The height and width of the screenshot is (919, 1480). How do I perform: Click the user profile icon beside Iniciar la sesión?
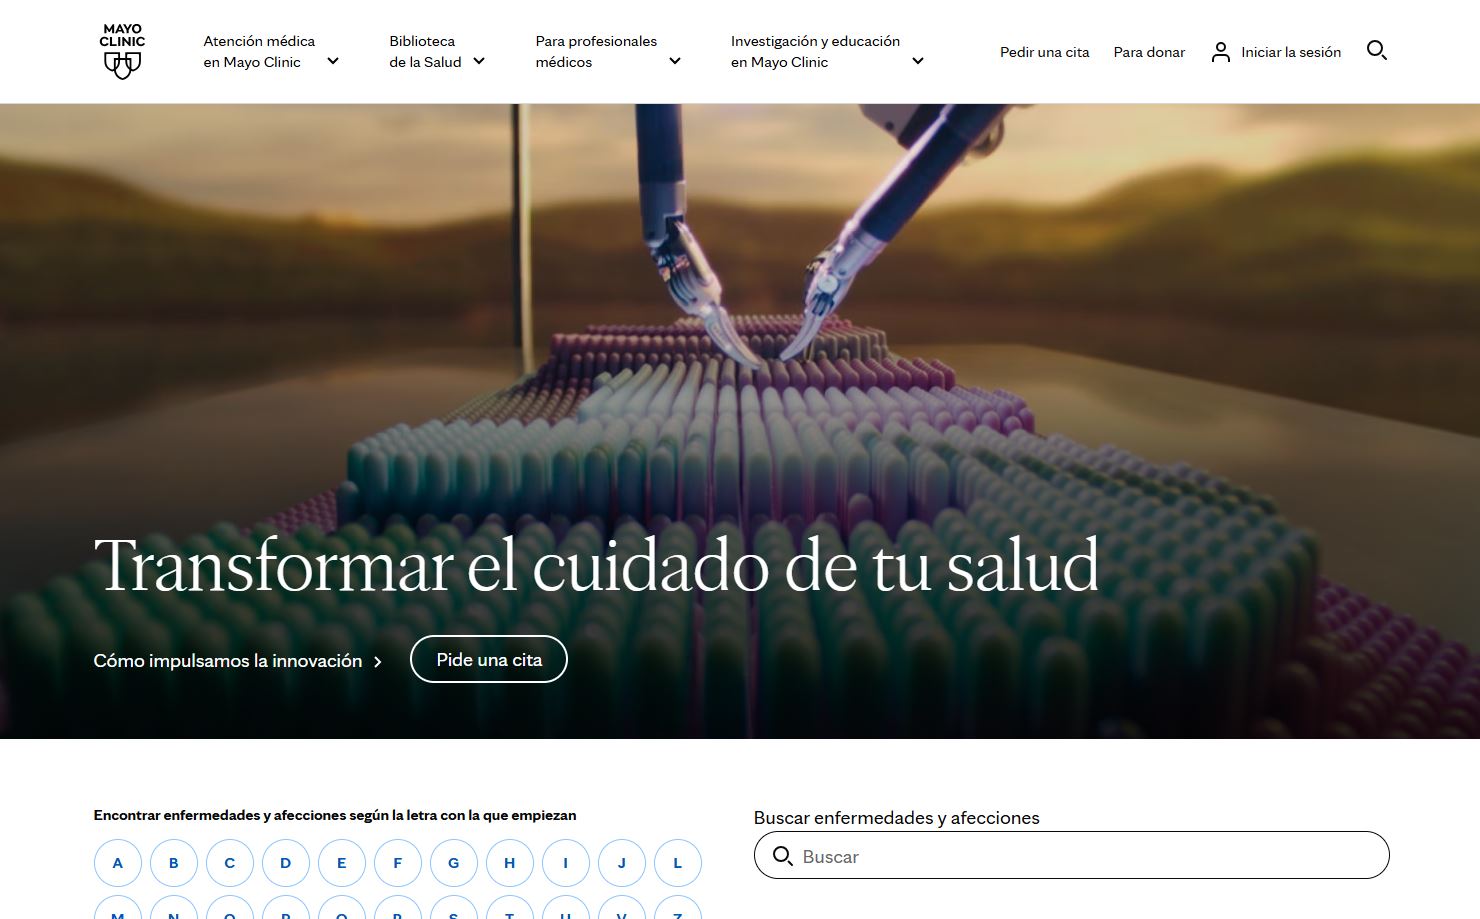1220,52
